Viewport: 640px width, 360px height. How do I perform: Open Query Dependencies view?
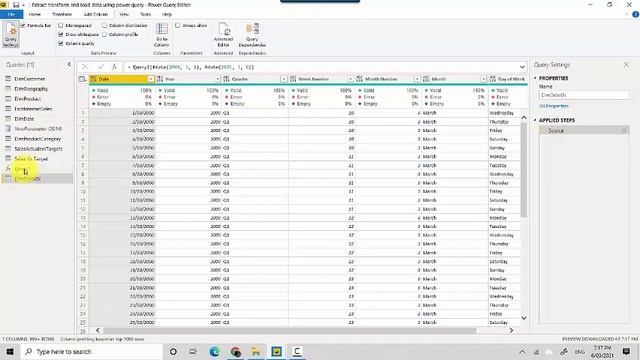pyautogui.click(x=252, y=34)
